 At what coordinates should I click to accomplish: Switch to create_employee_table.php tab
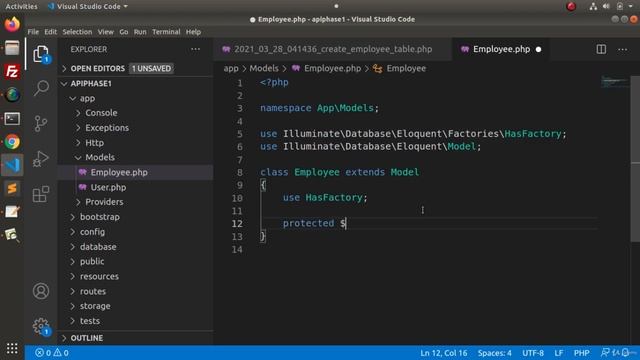click(333, 49)
